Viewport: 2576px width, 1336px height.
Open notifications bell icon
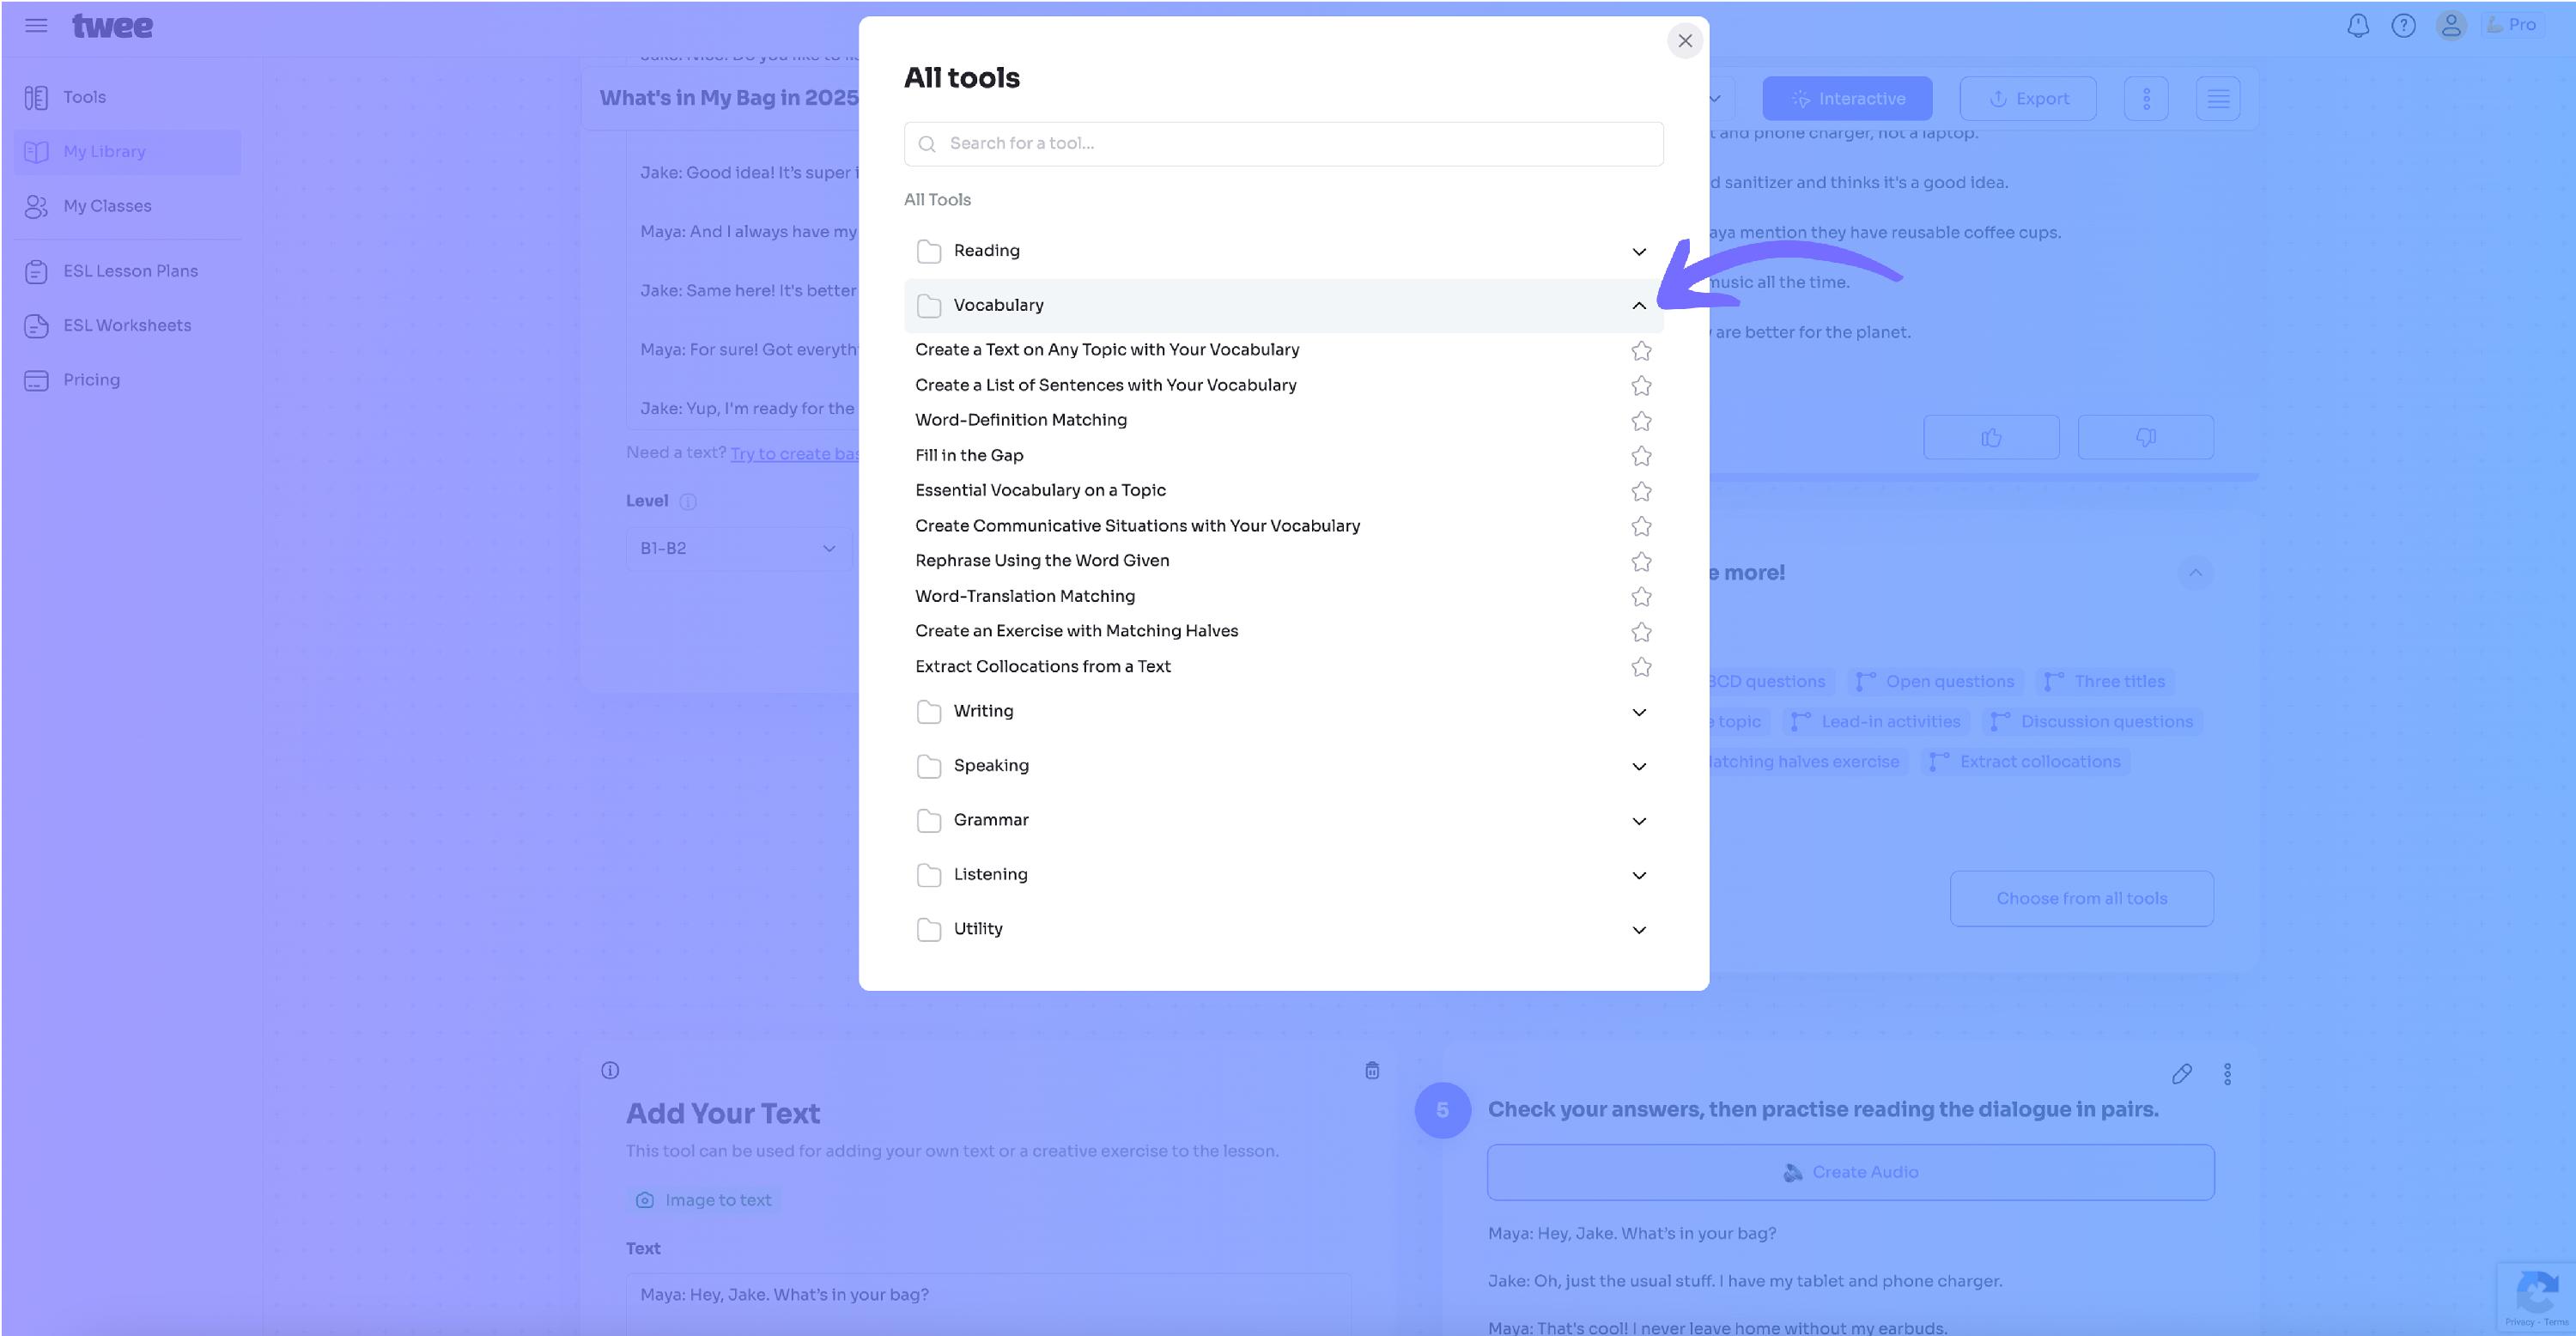2358,25
